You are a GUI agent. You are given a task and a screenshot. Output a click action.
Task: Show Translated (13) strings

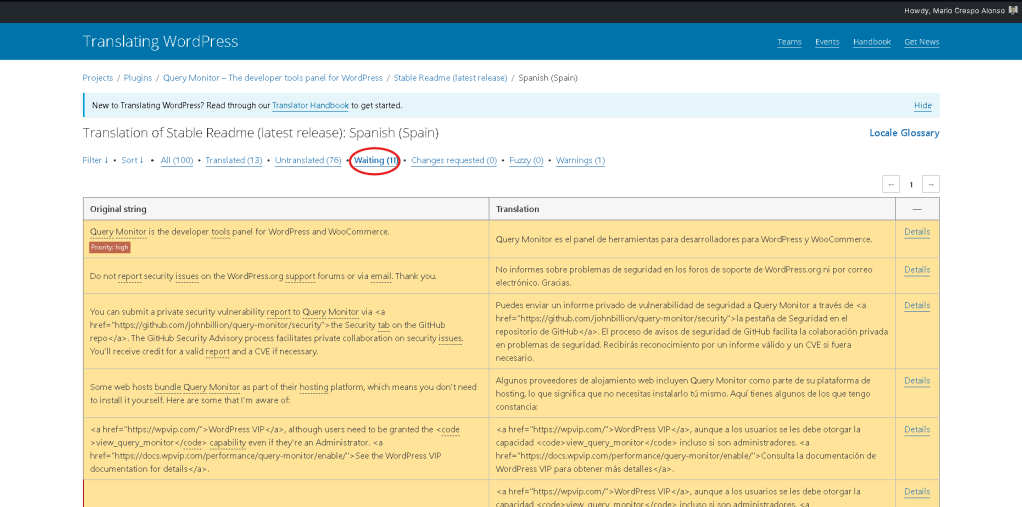[x=234, y=160]
